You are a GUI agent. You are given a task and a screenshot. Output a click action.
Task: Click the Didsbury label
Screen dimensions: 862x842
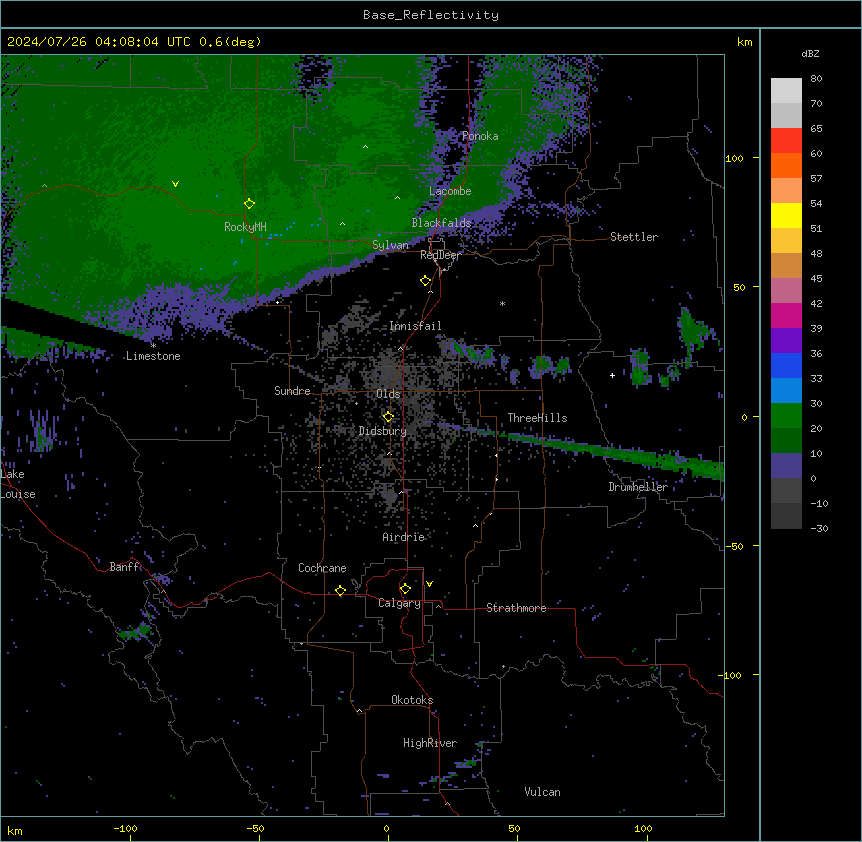coord(383,431)
